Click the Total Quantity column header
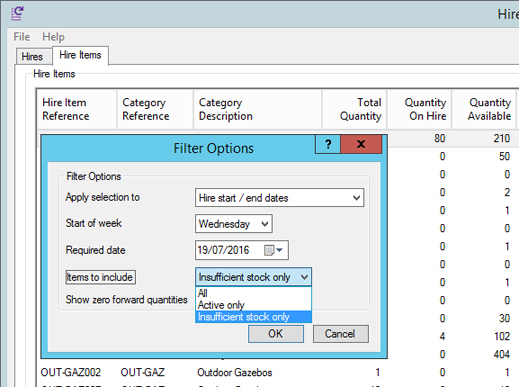This screenshot has height=387, width=519. pyautogui.click(x=354, y=109)
